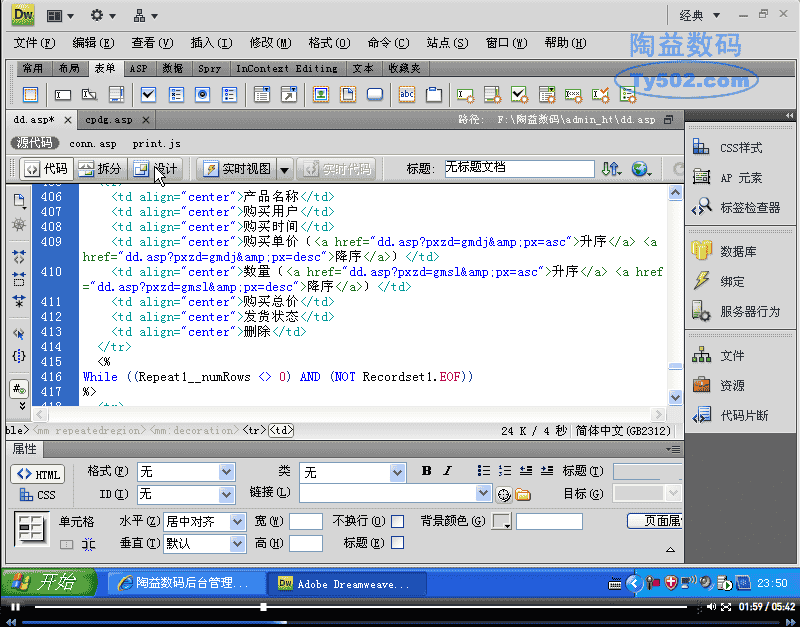Click the Bold formatting icon
The image size is (800, 627).
click(x=427, y=471)
